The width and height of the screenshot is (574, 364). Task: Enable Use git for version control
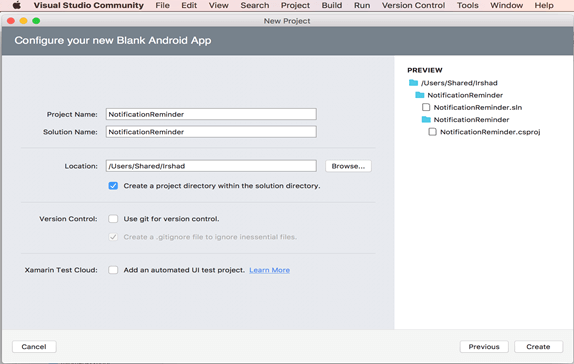pos(113,219)
